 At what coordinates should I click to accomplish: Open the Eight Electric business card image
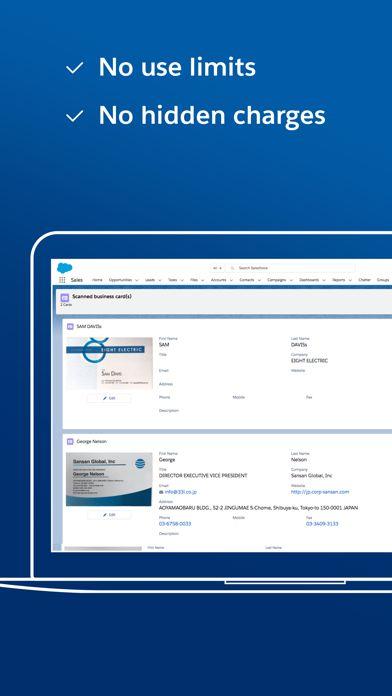click(109, 364)
